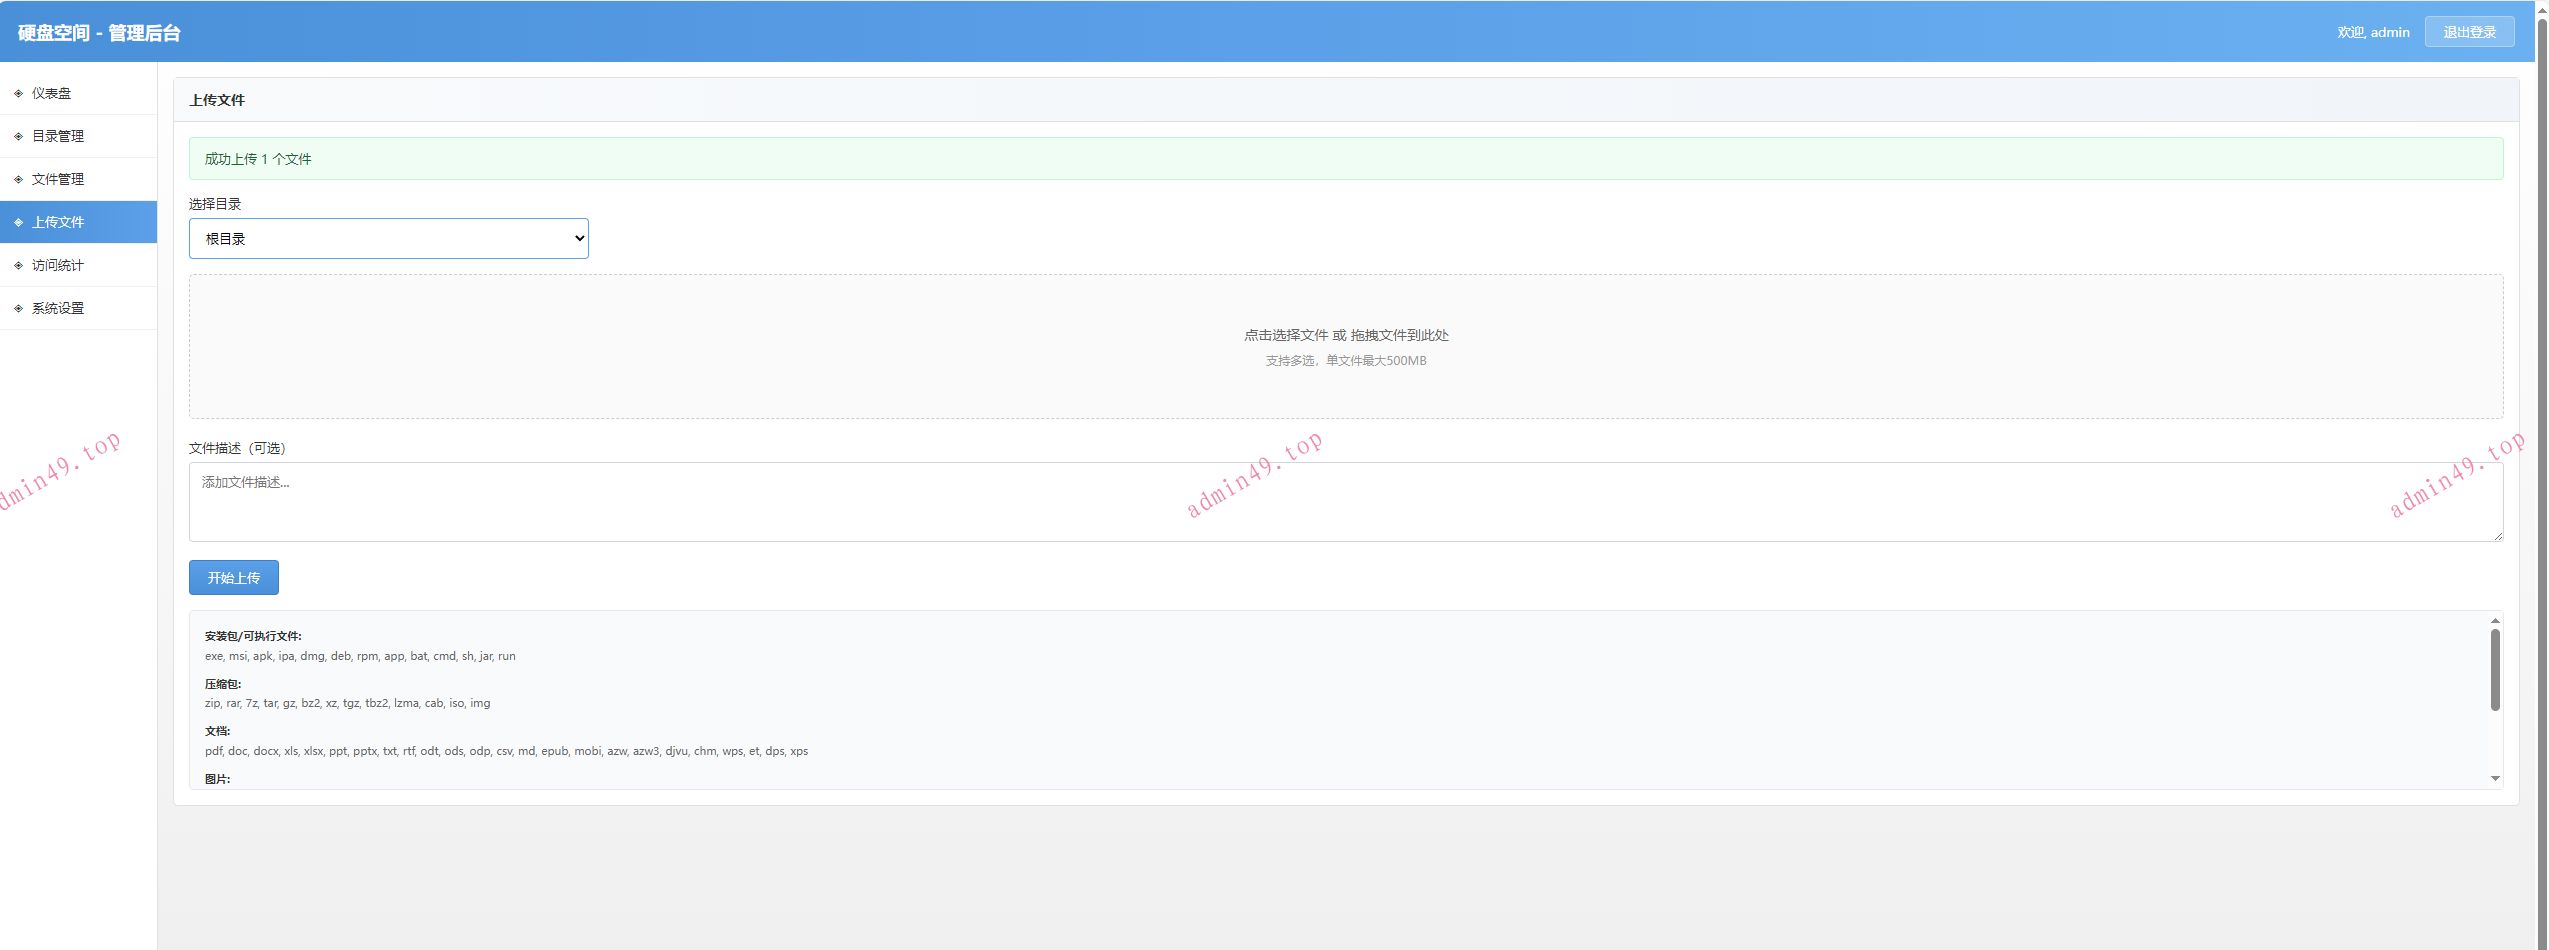Screen dimensions: 2549x950
Task: Expand the 选择目录 dropdown showing 根目录
Action: tap(388, 239)
